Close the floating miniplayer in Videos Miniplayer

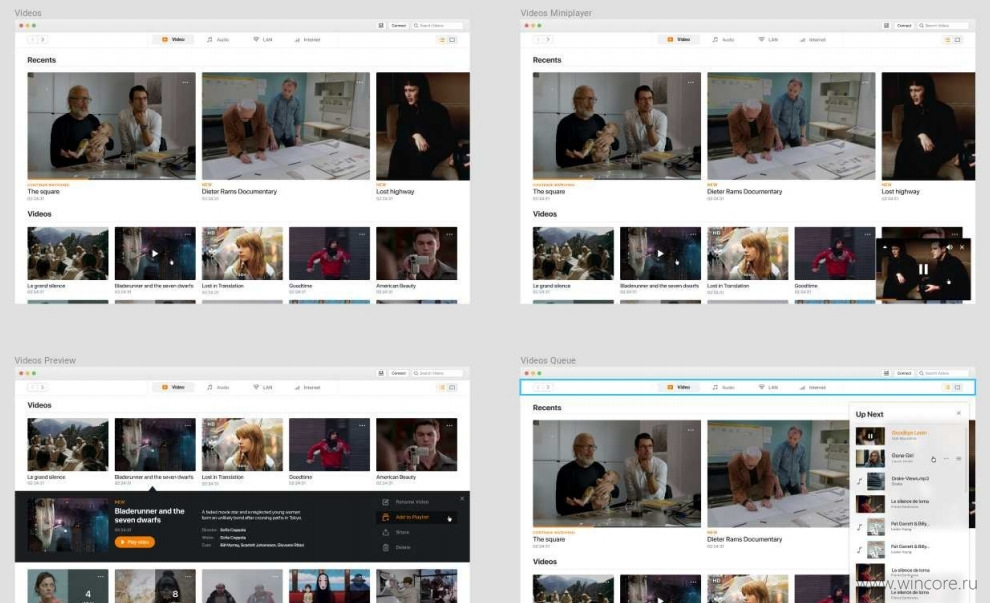click(962, 248)
